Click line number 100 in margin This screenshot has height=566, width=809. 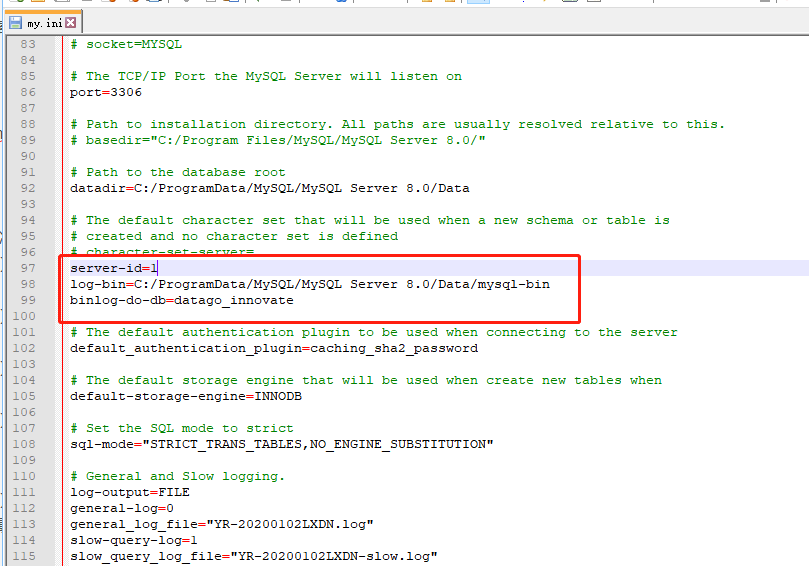[x=24, y=316]
